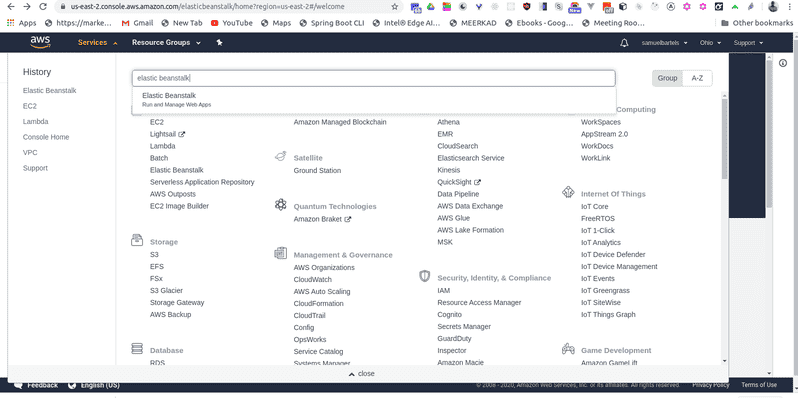Screen dimensions: 798x398
Task: Switch service view to A-Z
Action: click(x=697, y=78)
